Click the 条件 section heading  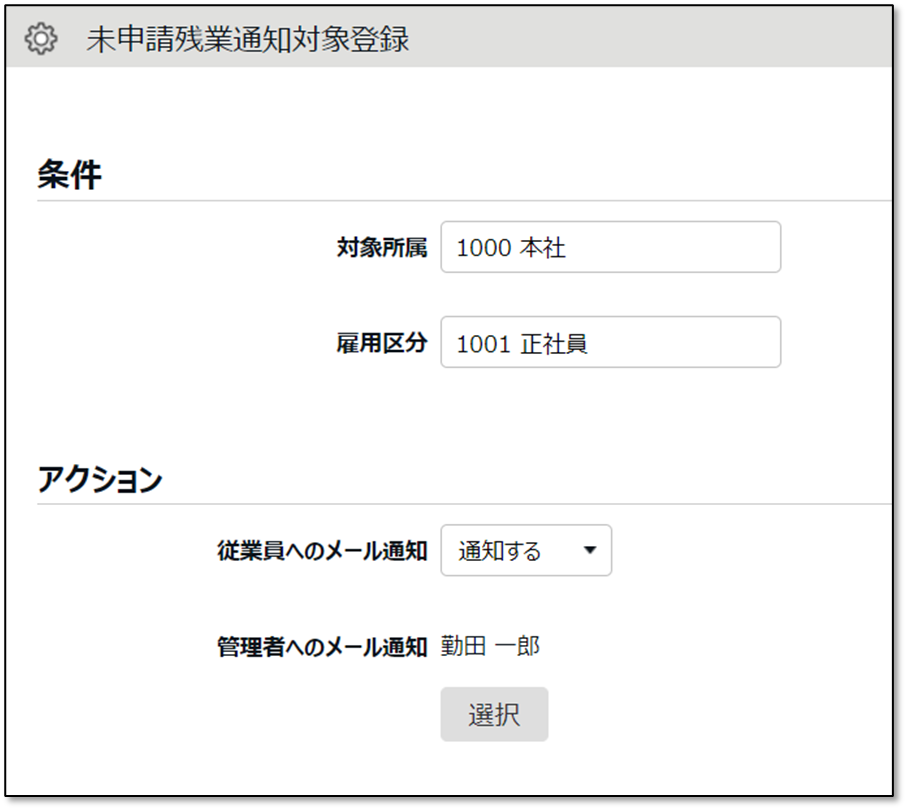coord(70,176)
